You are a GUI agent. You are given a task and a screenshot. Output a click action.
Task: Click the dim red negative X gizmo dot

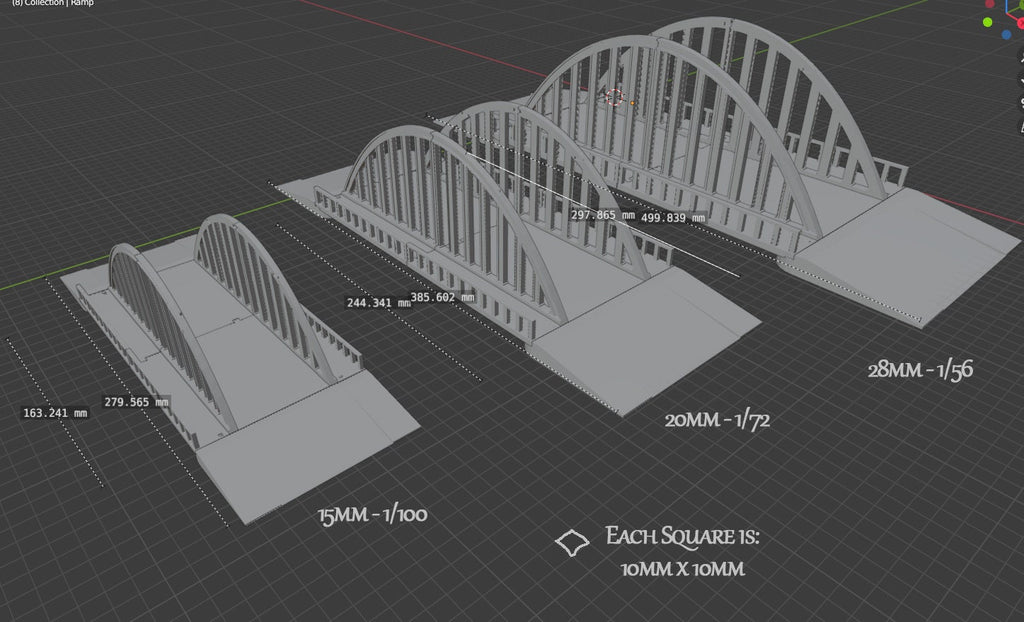[x=988, y=3]
